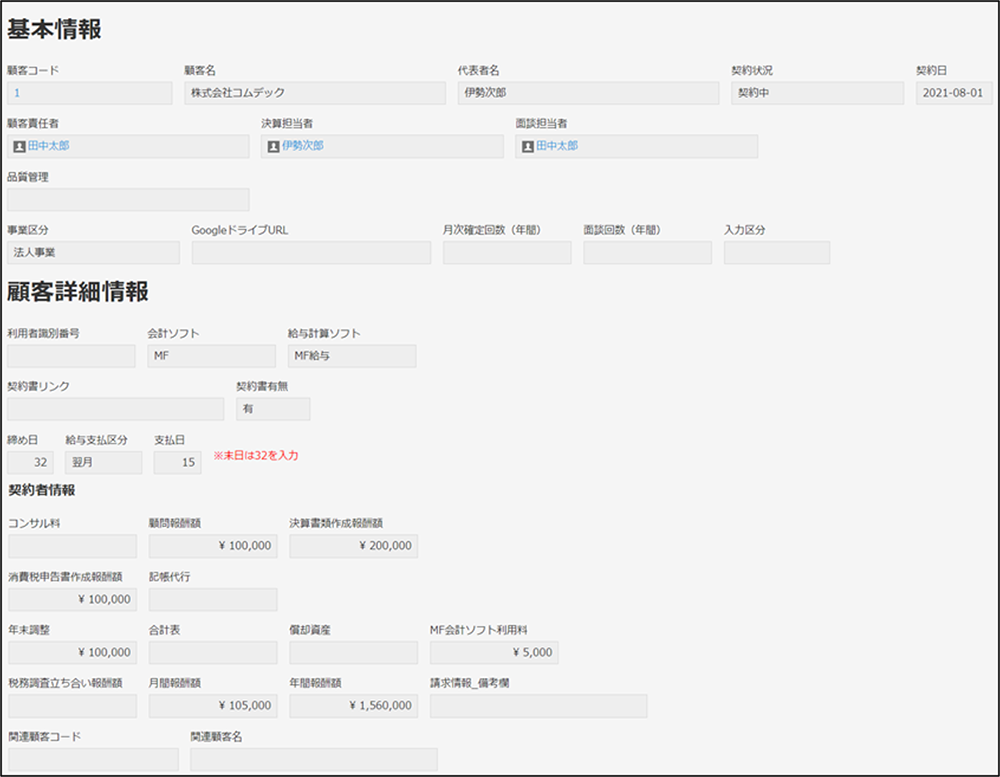
Task: Click the 給与計算ソフト field showing MF給与
Action: (x=352, y=356)
